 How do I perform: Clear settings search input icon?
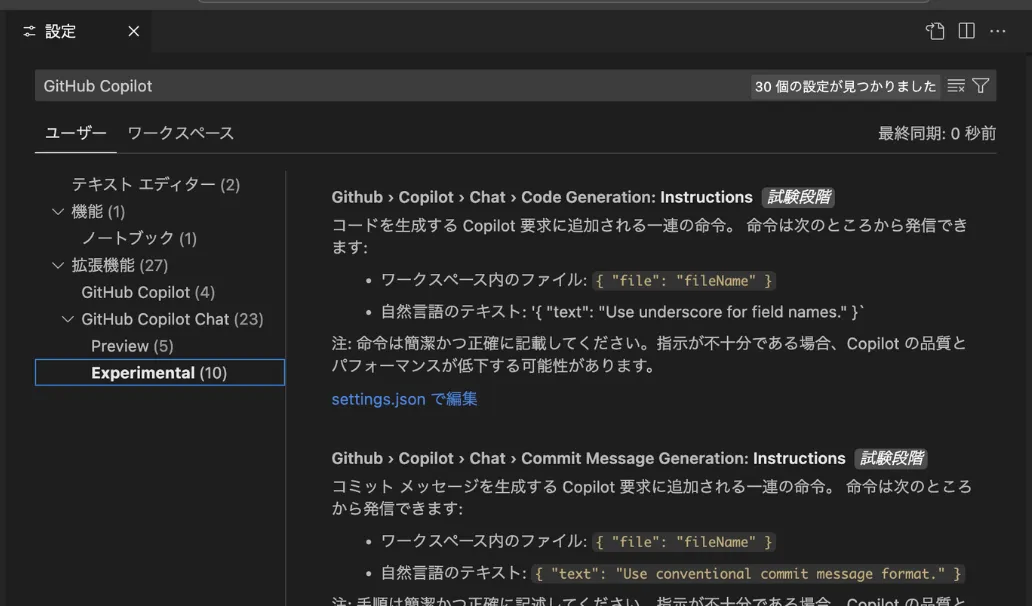pos(956,86)
